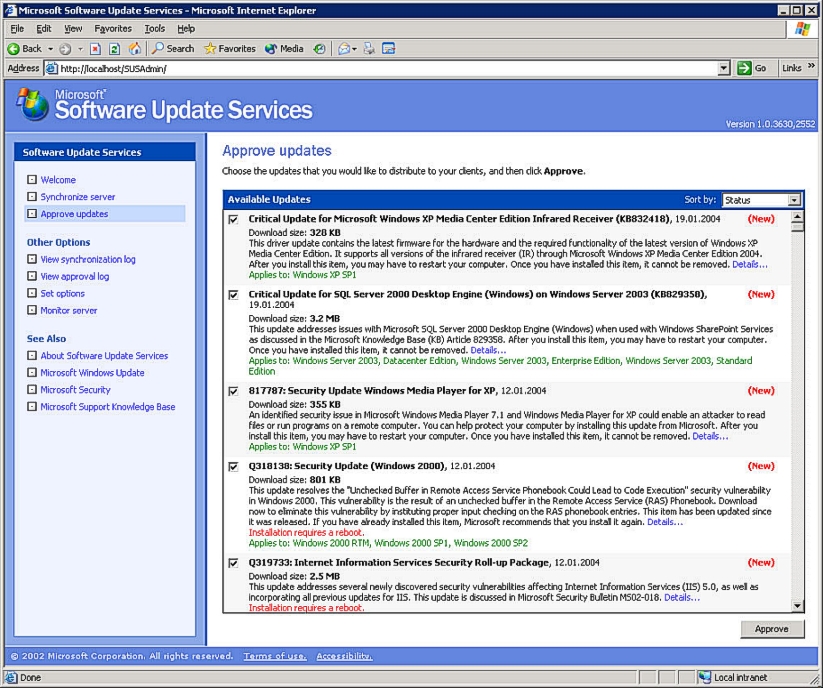Screen dimensions: 823x688
Task: Click the updates list scrollbar thumb
Action: pos(797,227)
